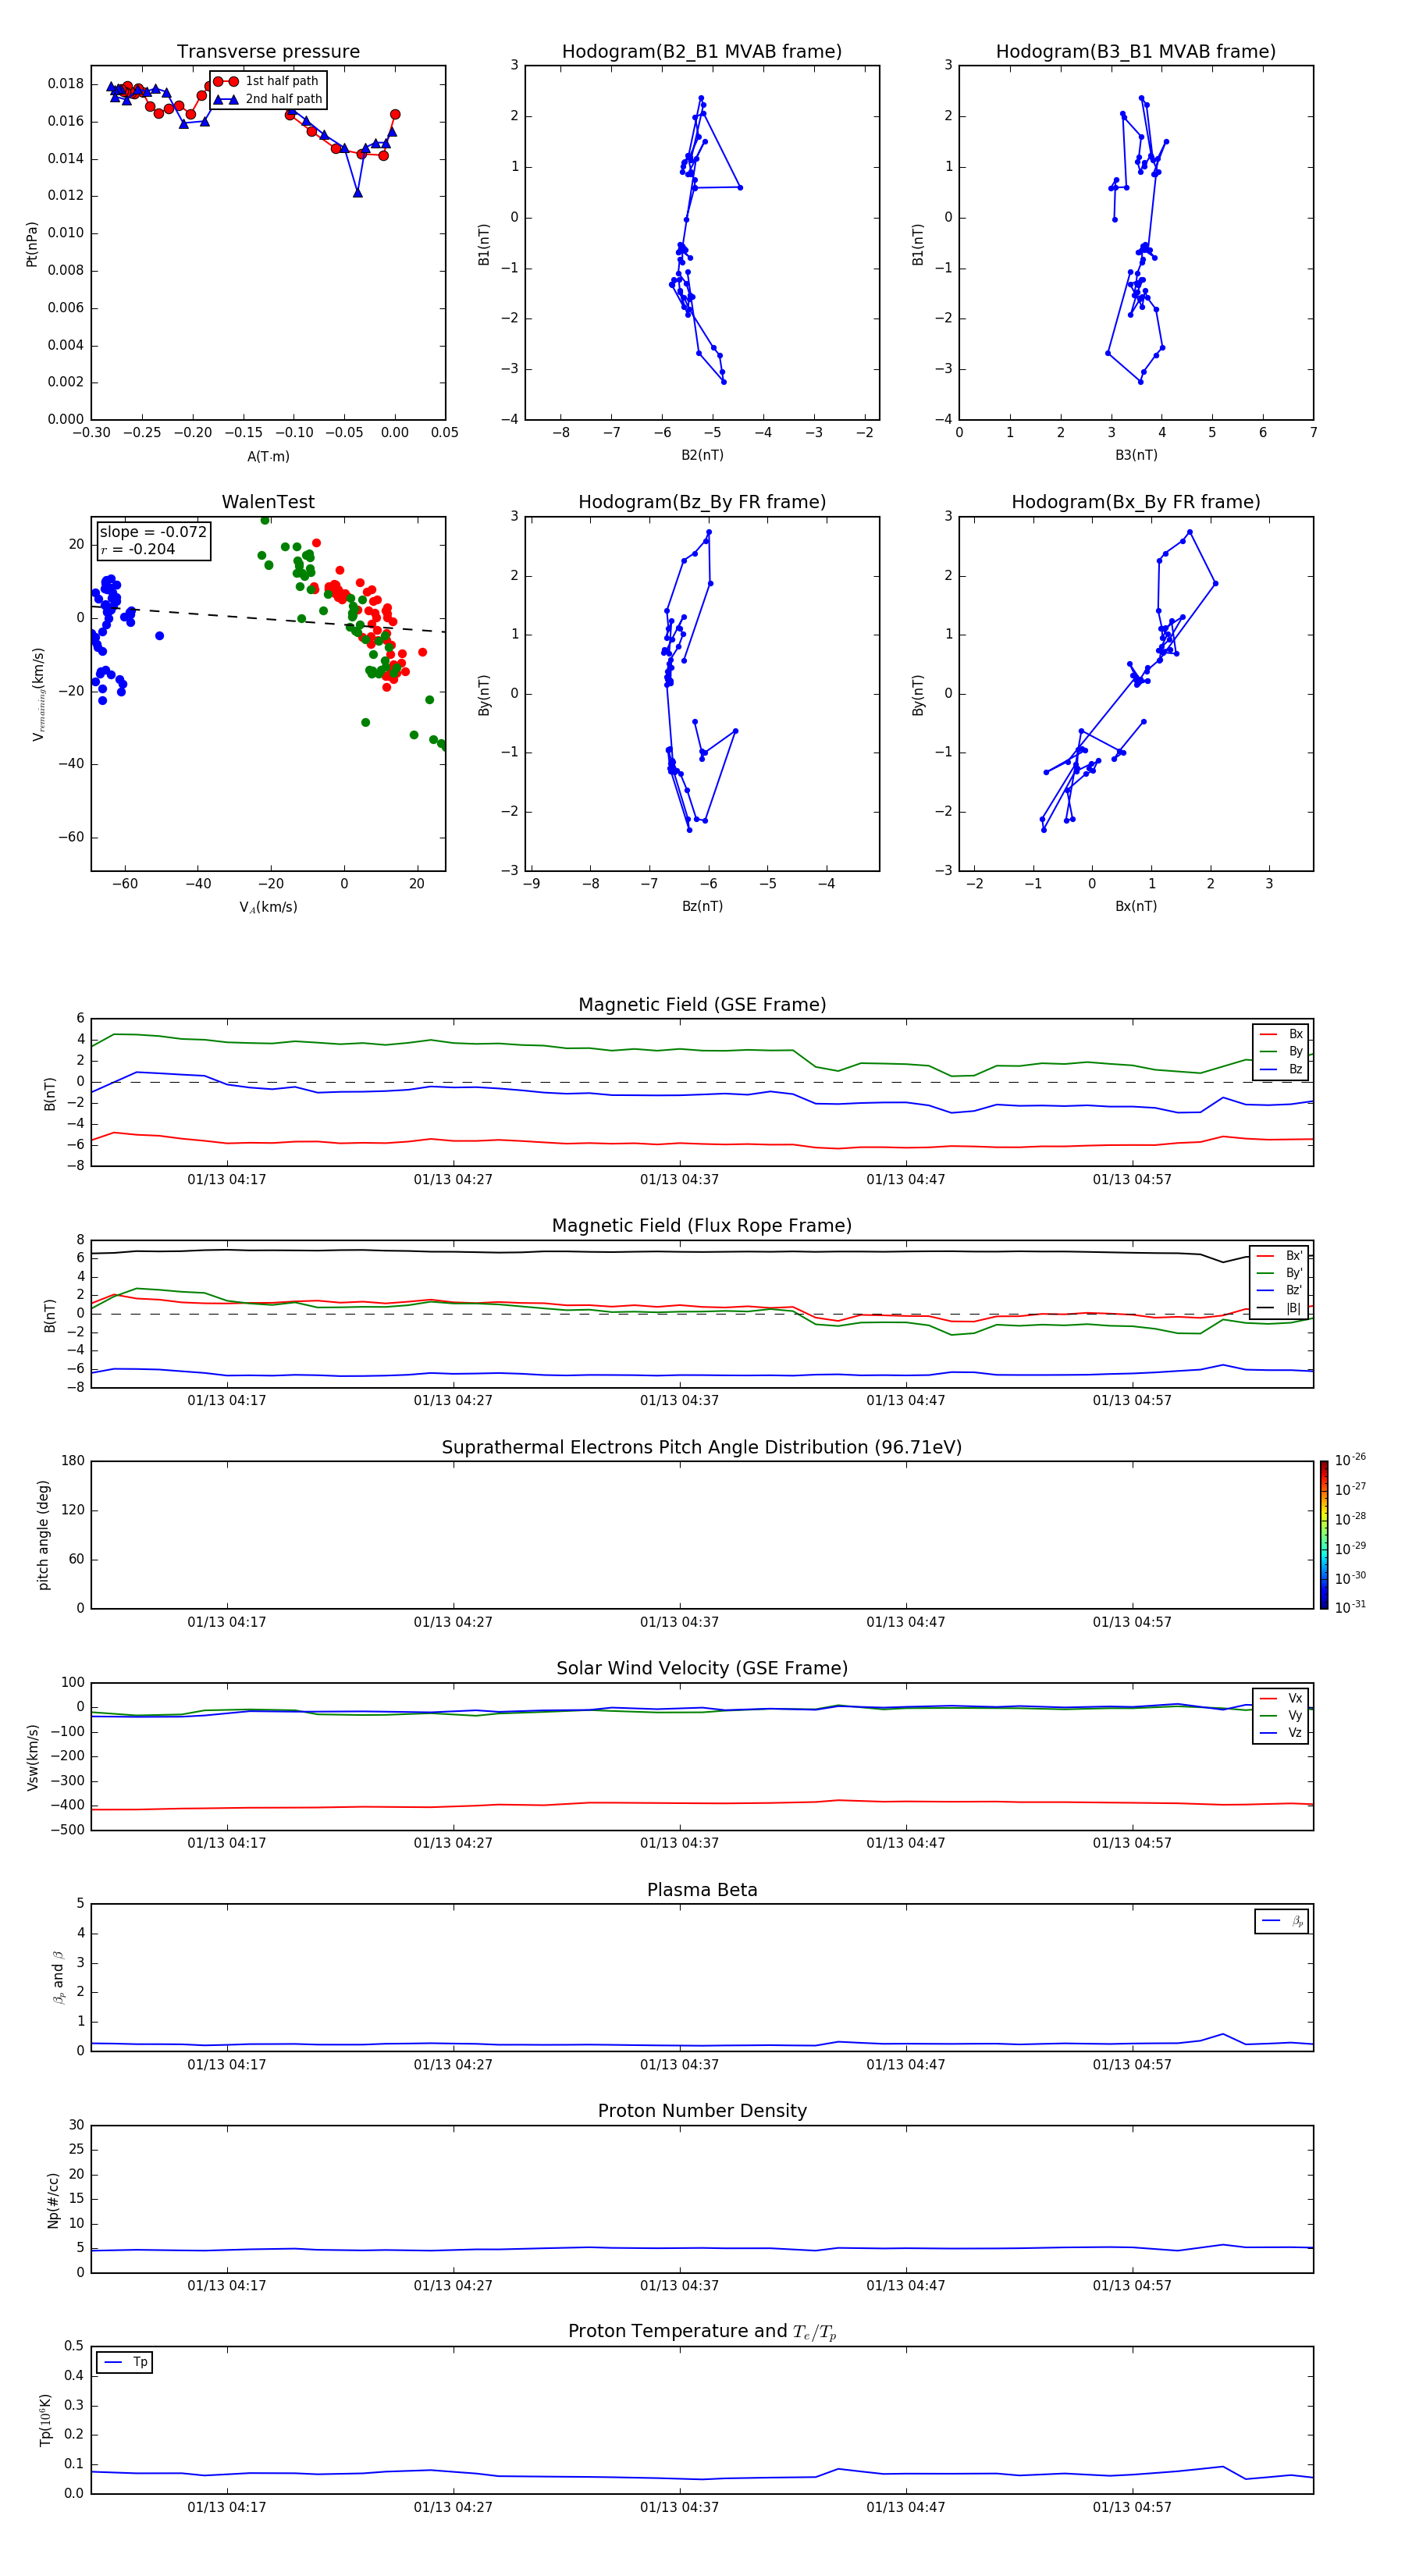Click the 'Np(#/cc)' axis label
Screen dimensions: 1405x2576
coord(53,2200)
